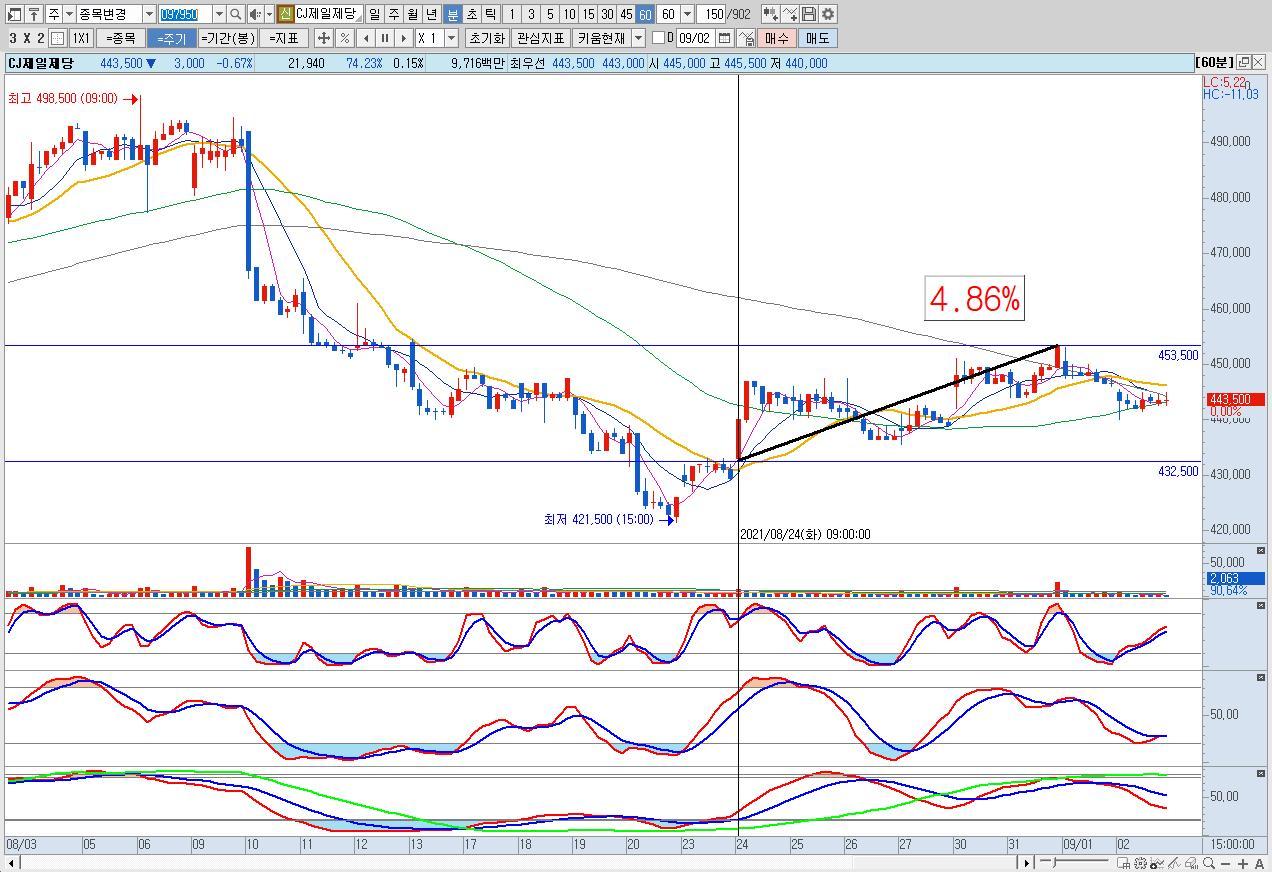The width and height of the screenshot is (1272, 872).
Task: Click the draw trendline icon in bottom toolbar
Action: 1175,863
